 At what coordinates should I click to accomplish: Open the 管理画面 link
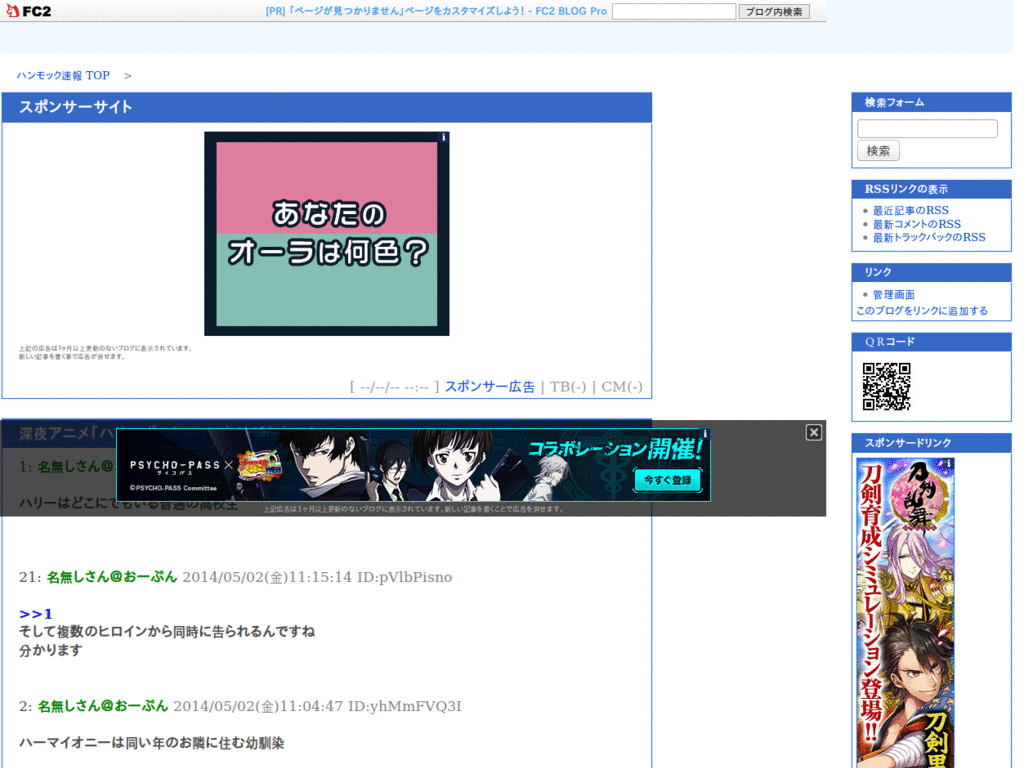[x=893, y=295]
